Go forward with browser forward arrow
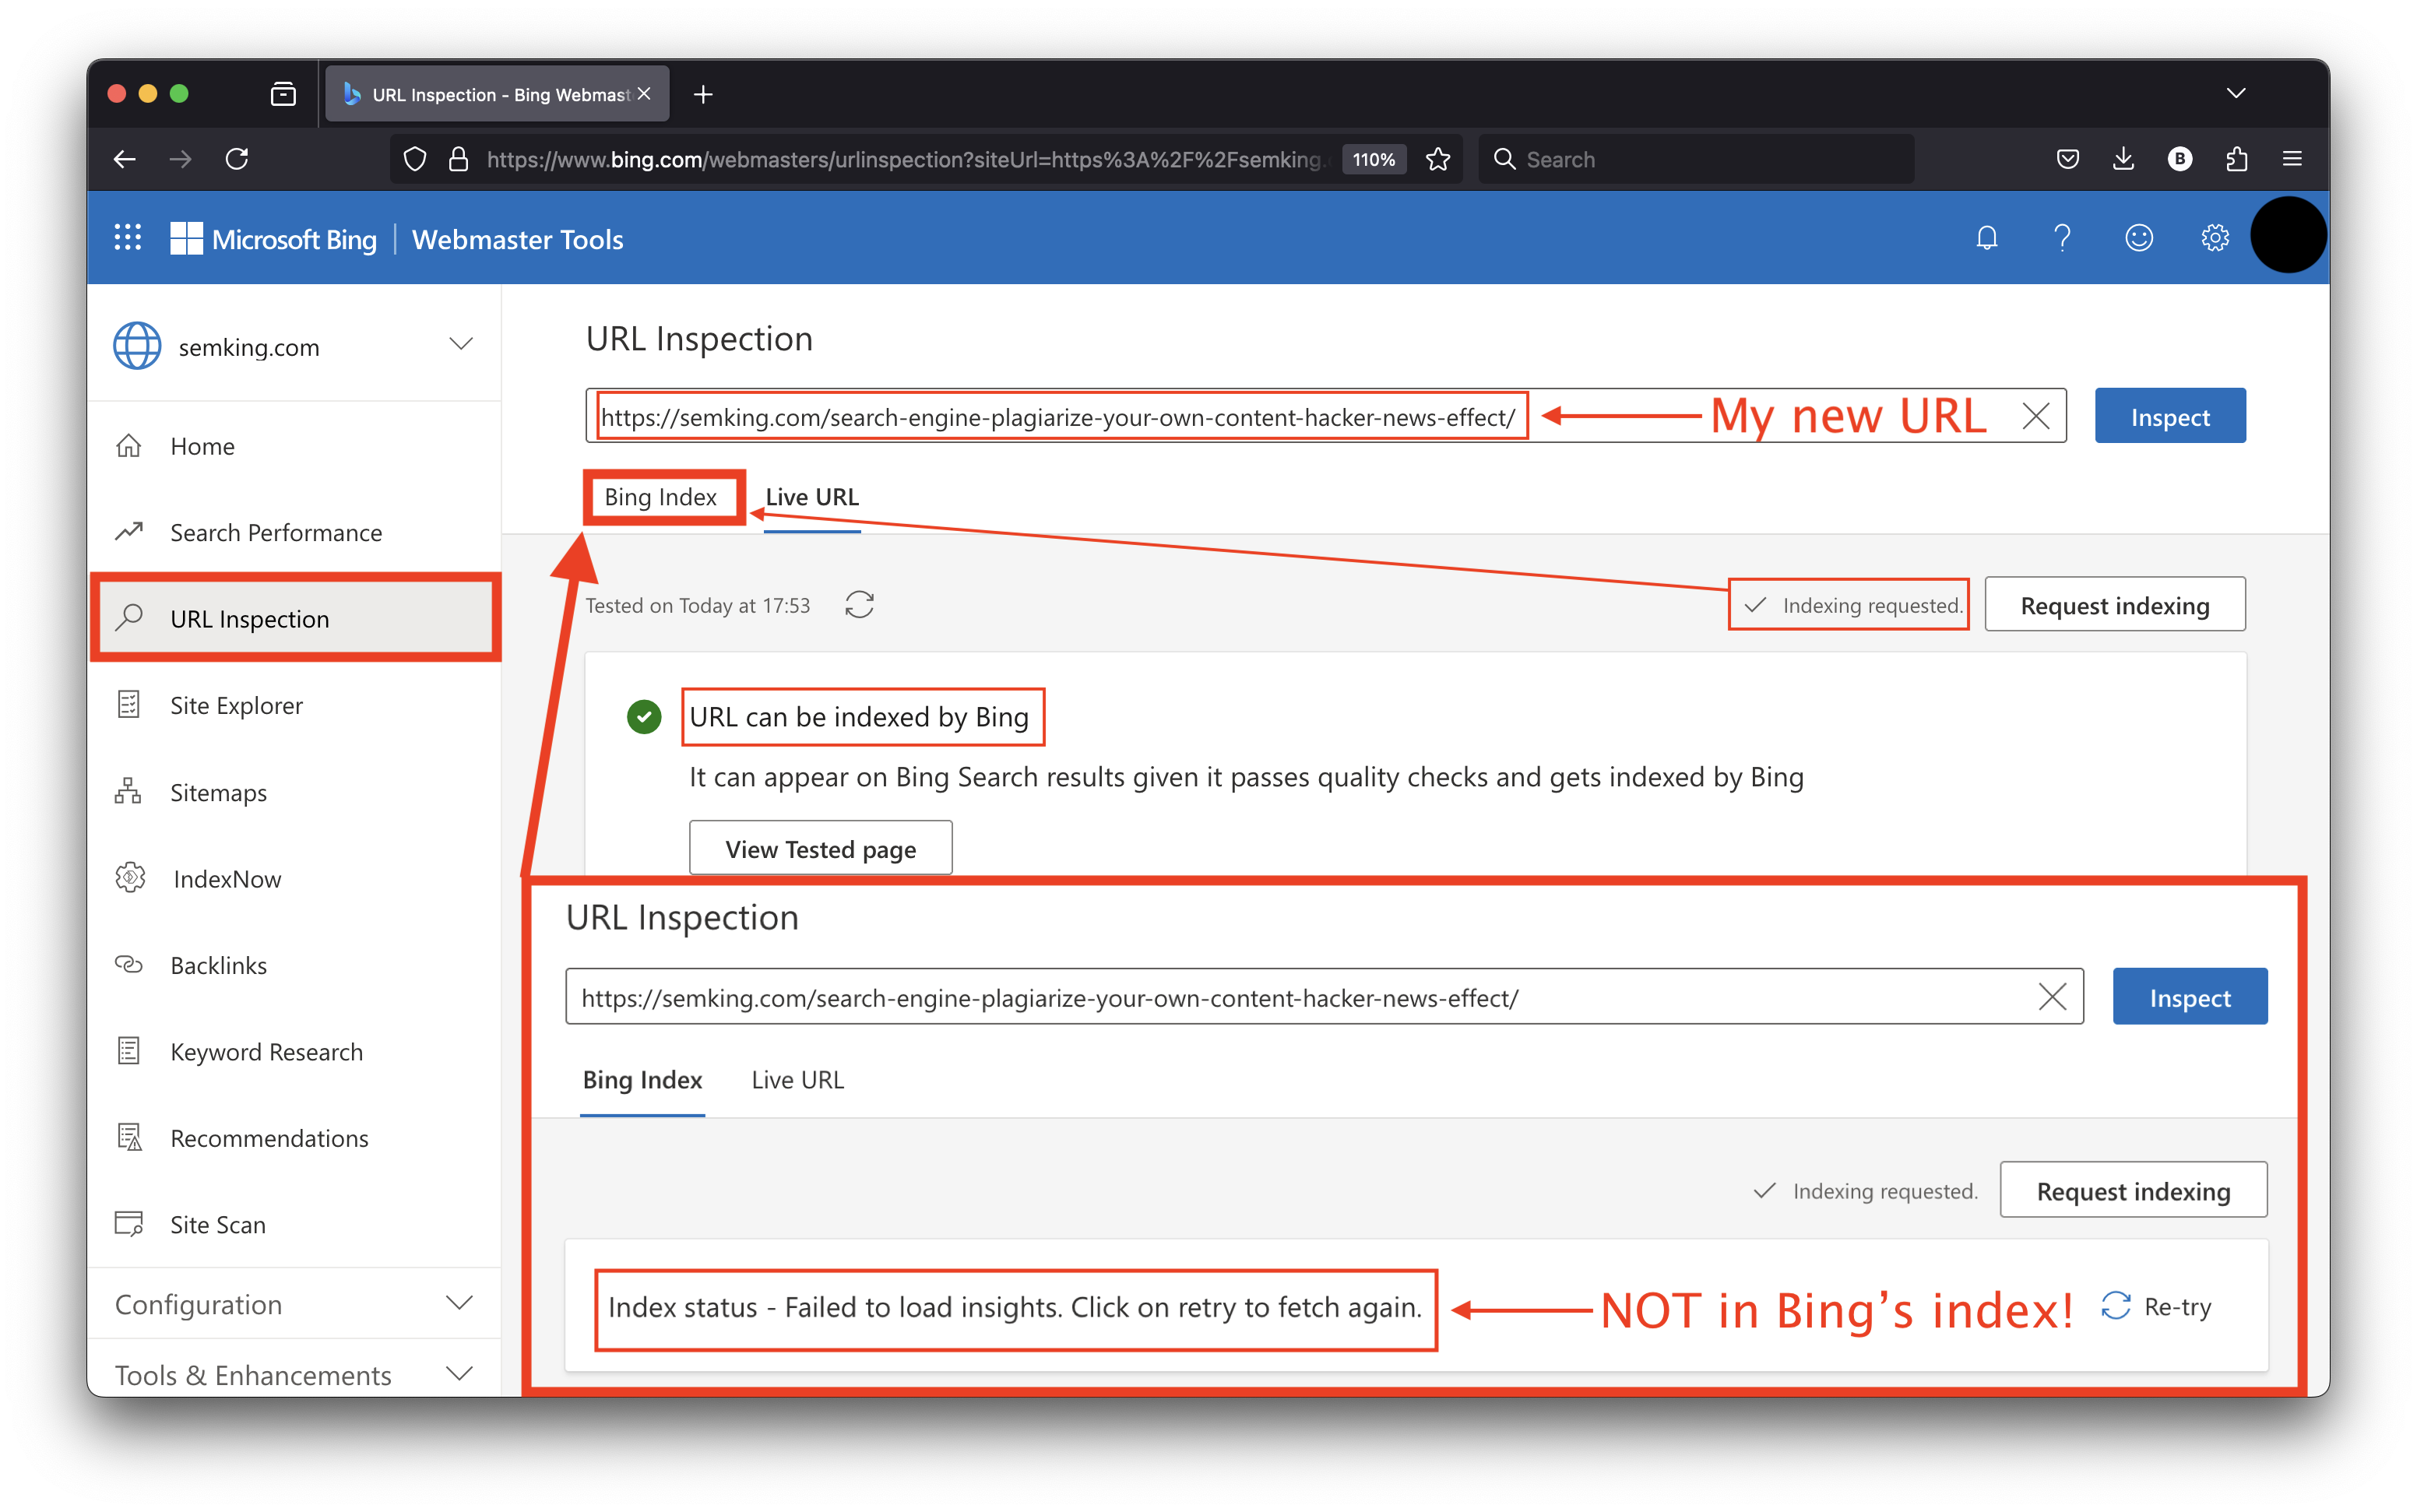This screenshot has width=2417, height=1512. click(180, 159)
